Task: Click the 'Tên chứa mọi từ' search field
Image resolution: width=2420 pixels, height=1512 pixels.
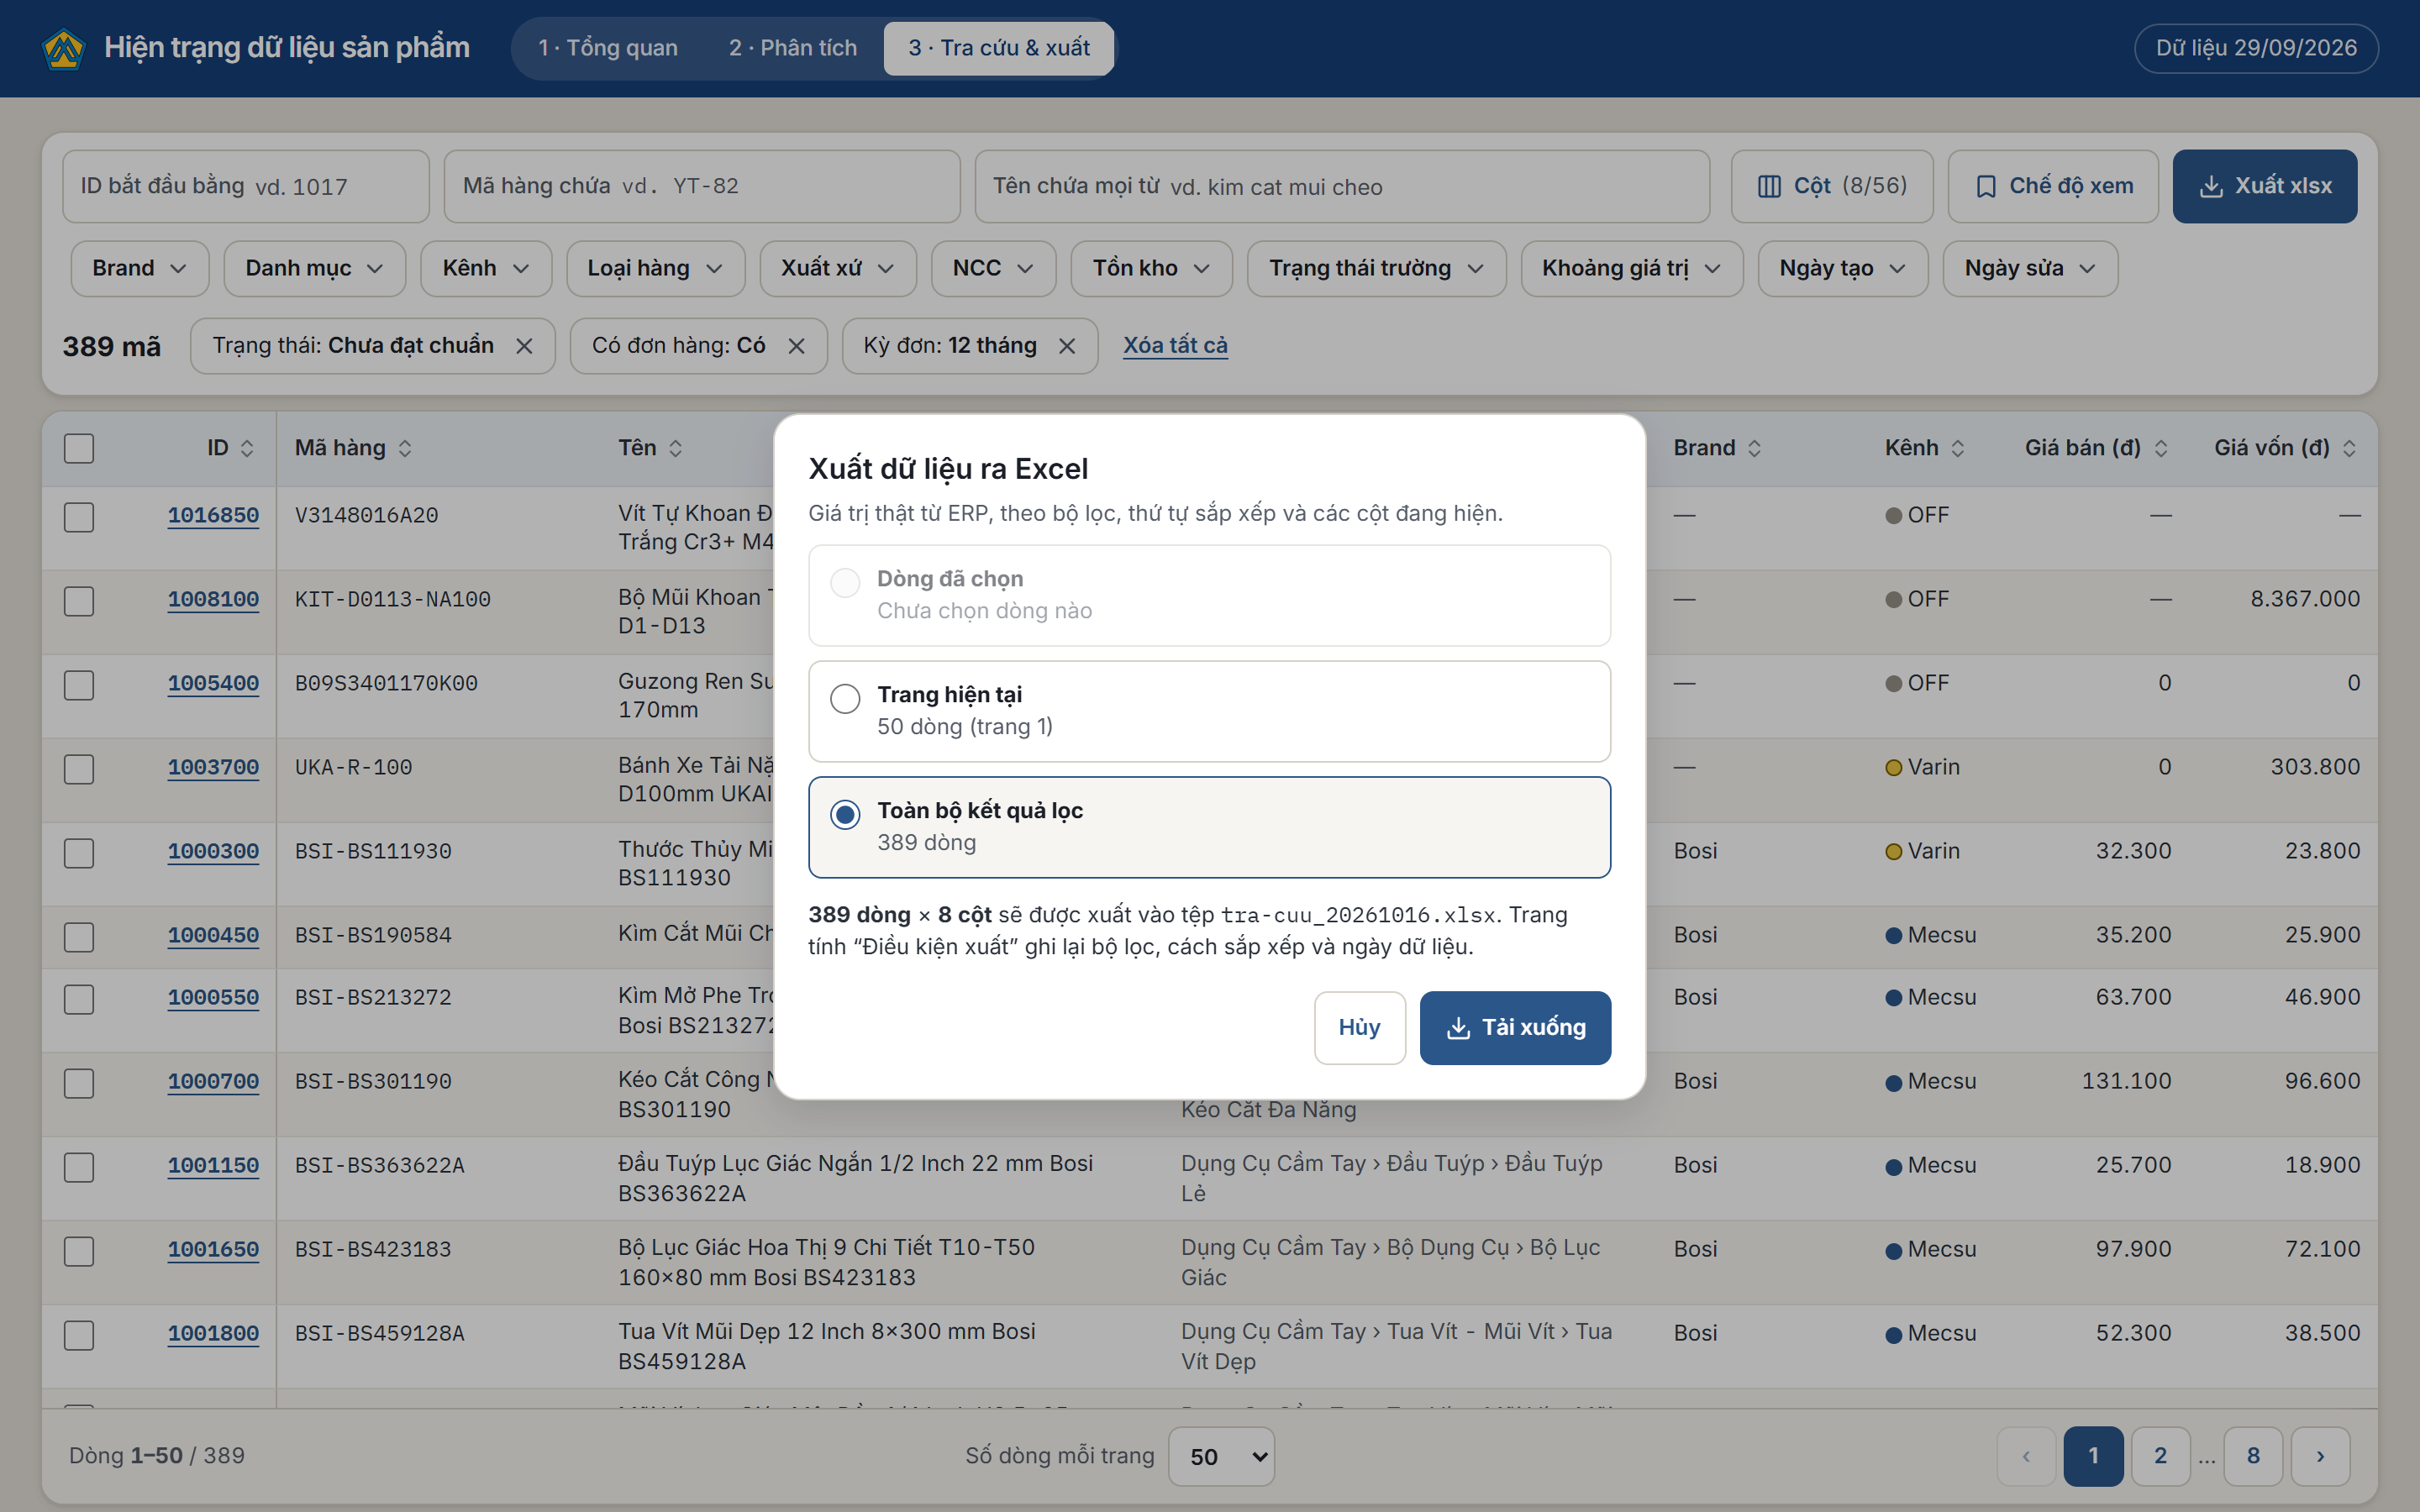Action: point(1342,186)
